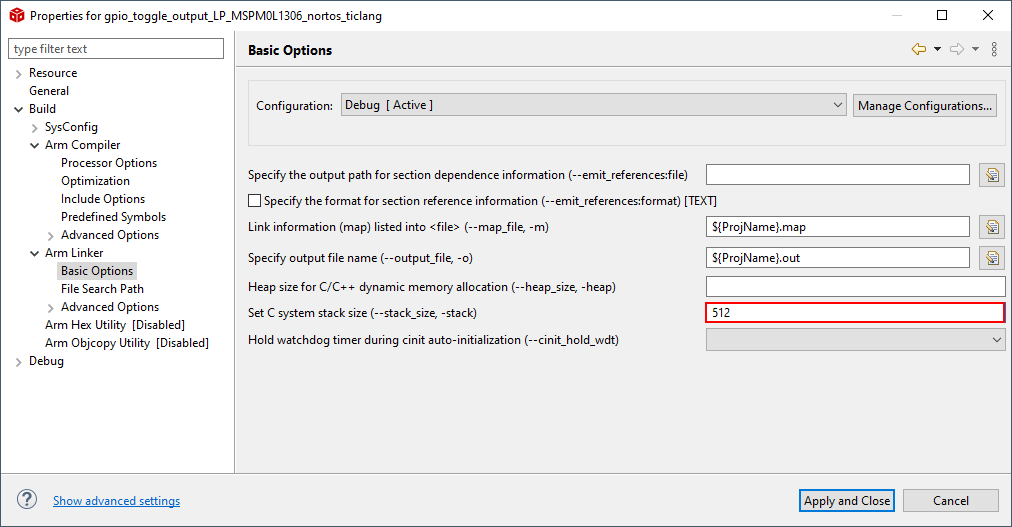
Task: Click the help question mark icon
Action: pos(27,500)
